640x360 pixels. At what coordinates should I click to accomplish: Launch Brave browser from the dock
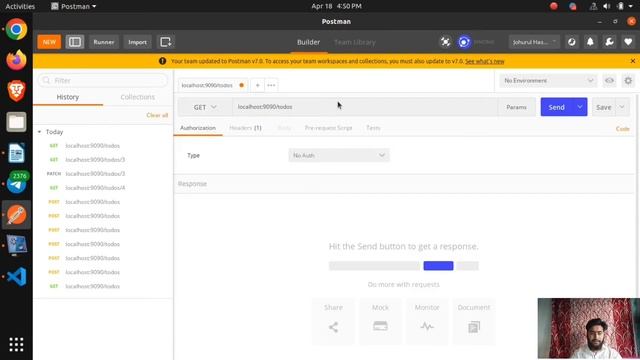pos(16,91)
